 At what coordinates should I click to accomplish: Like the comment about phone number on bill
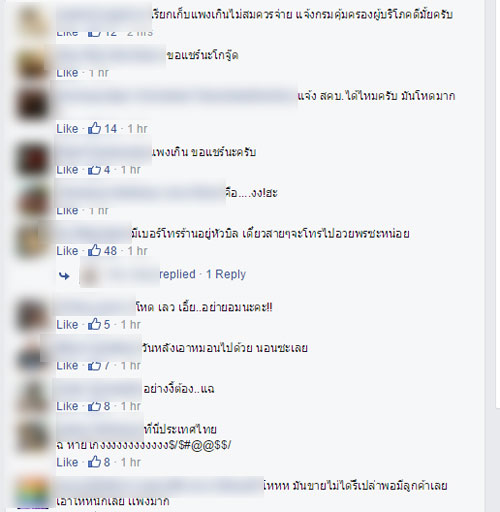click(67, 251)
